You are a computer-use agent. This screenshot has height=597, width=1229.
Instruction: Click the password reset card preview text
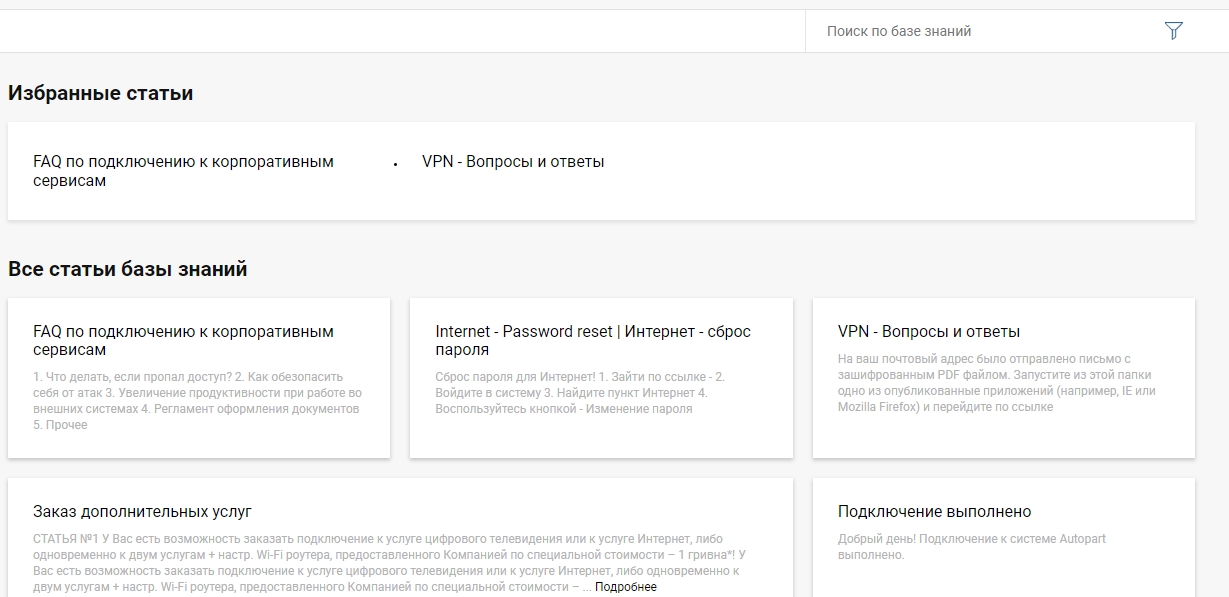click(x=580, y=393)
